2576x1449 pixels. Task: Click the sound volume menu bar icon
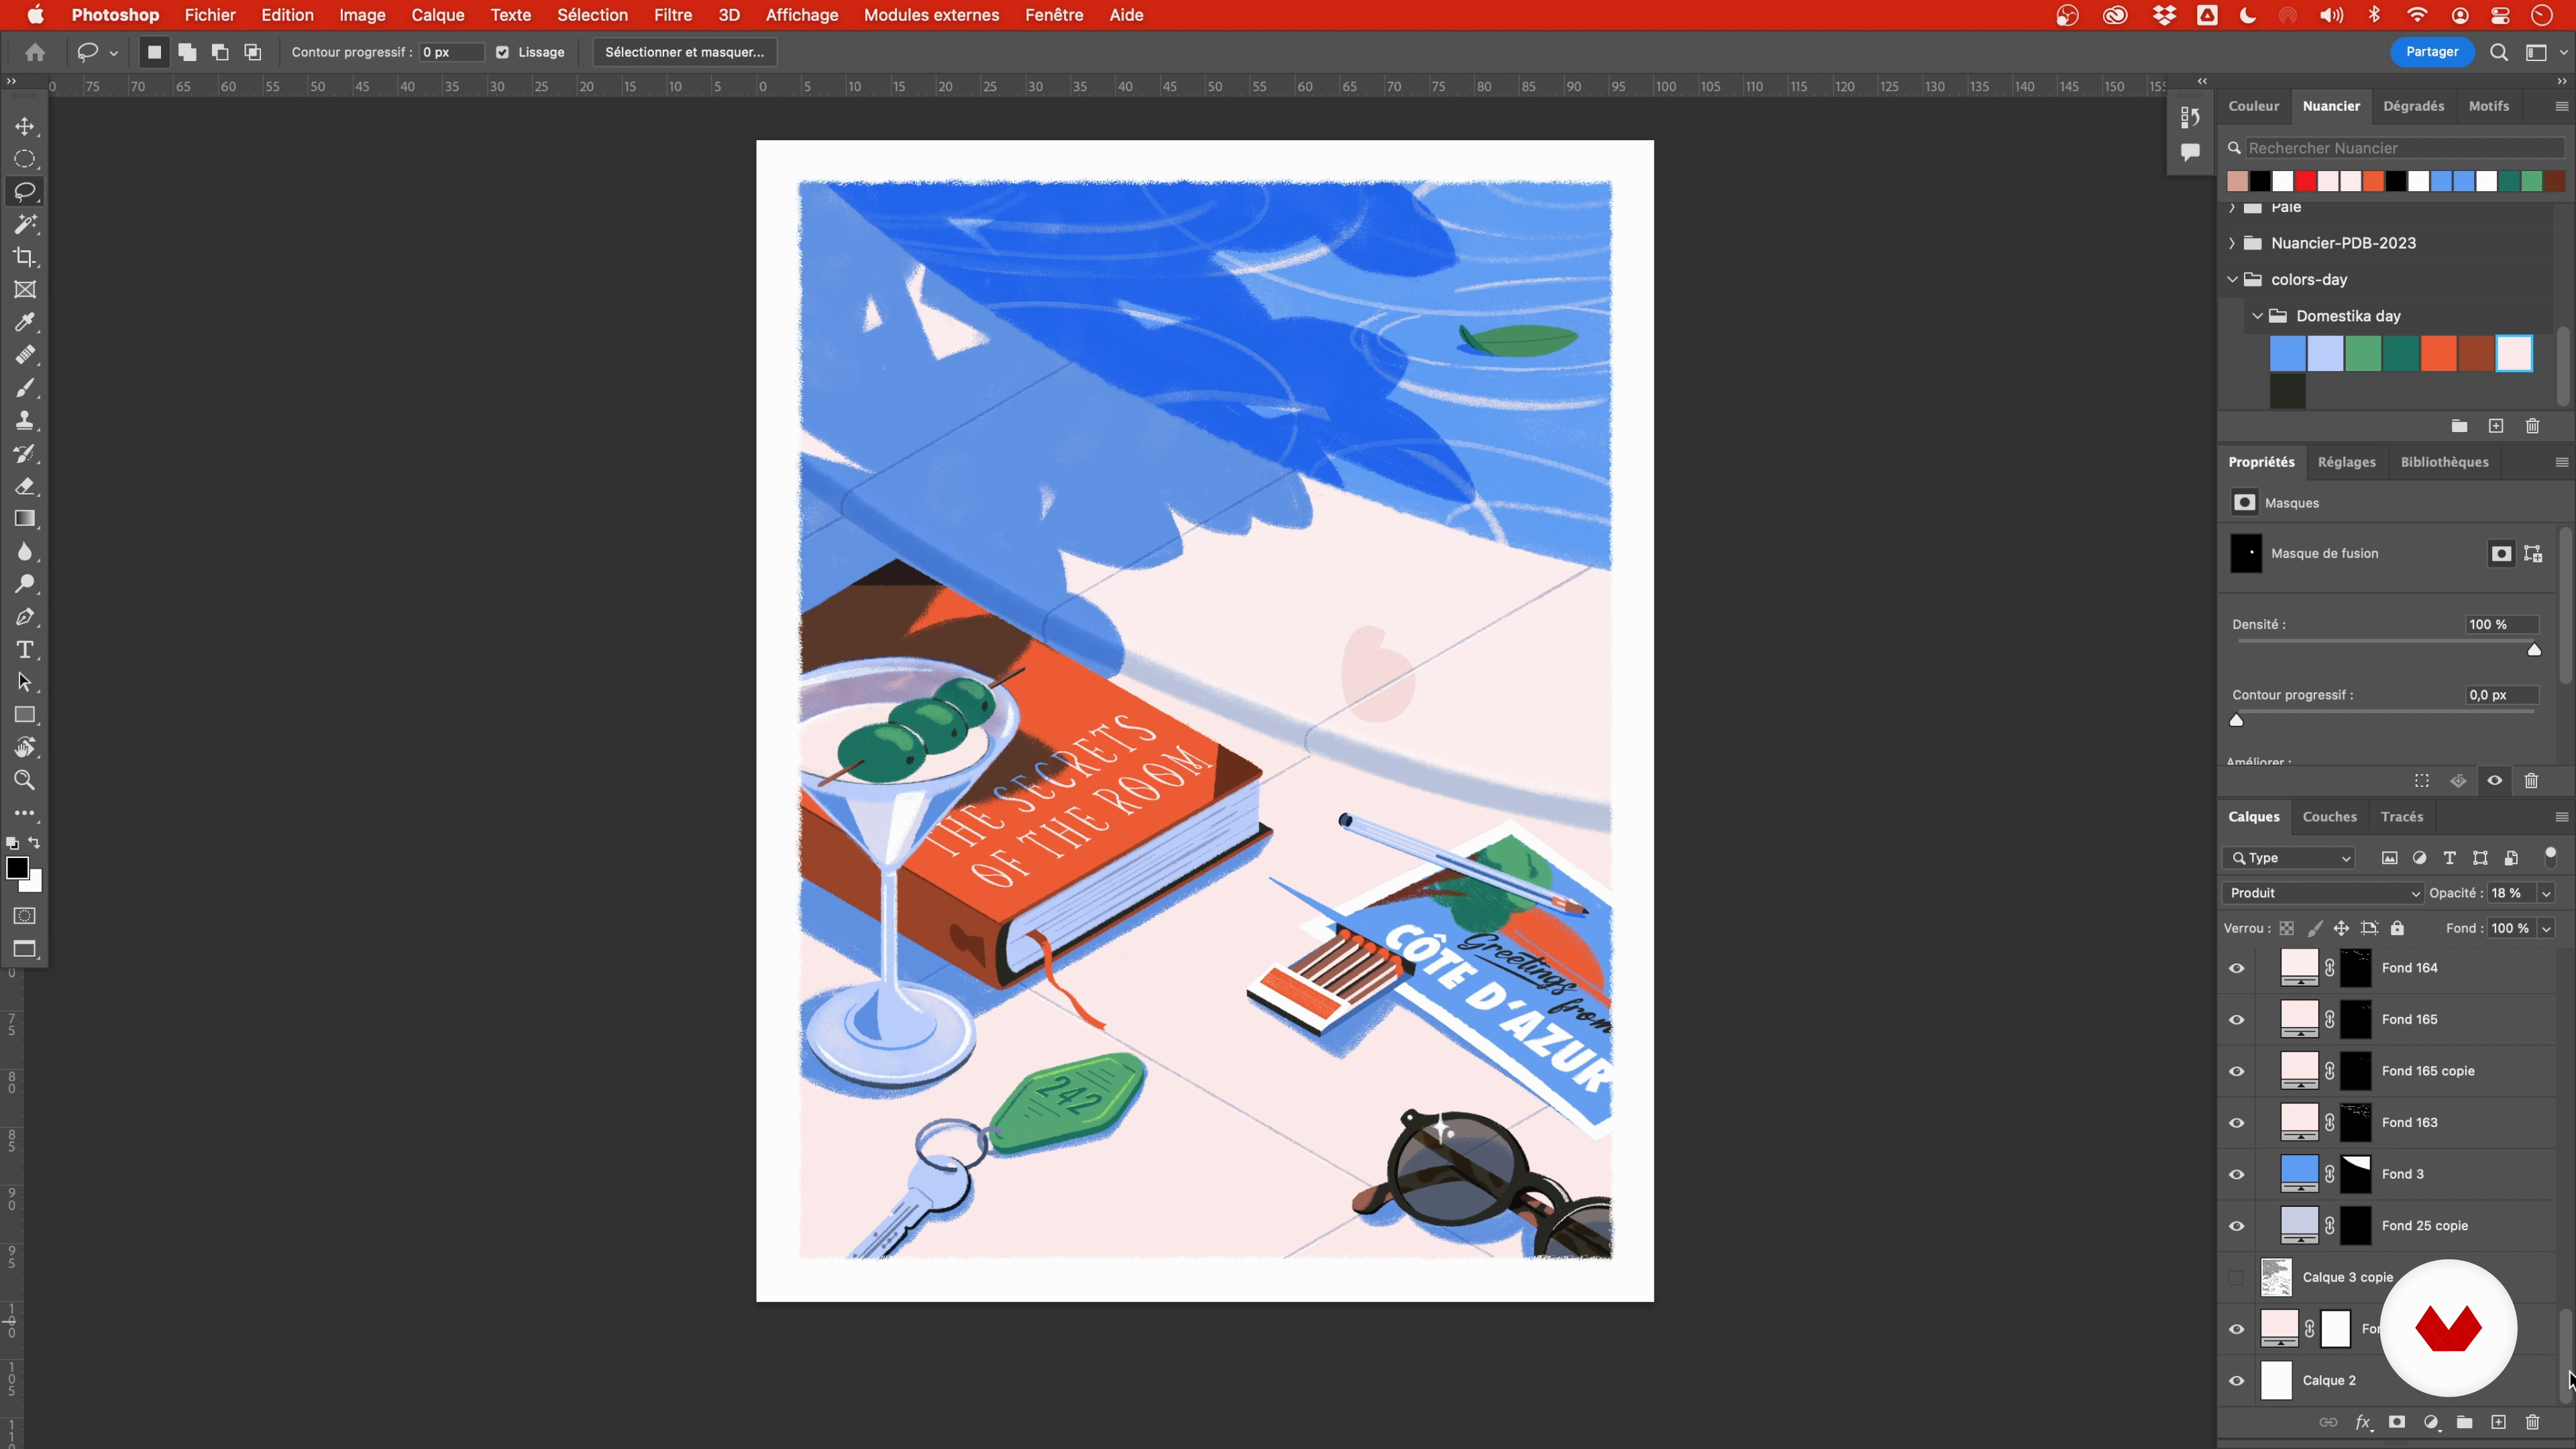pyautogui.click(x=2331, y=15)
